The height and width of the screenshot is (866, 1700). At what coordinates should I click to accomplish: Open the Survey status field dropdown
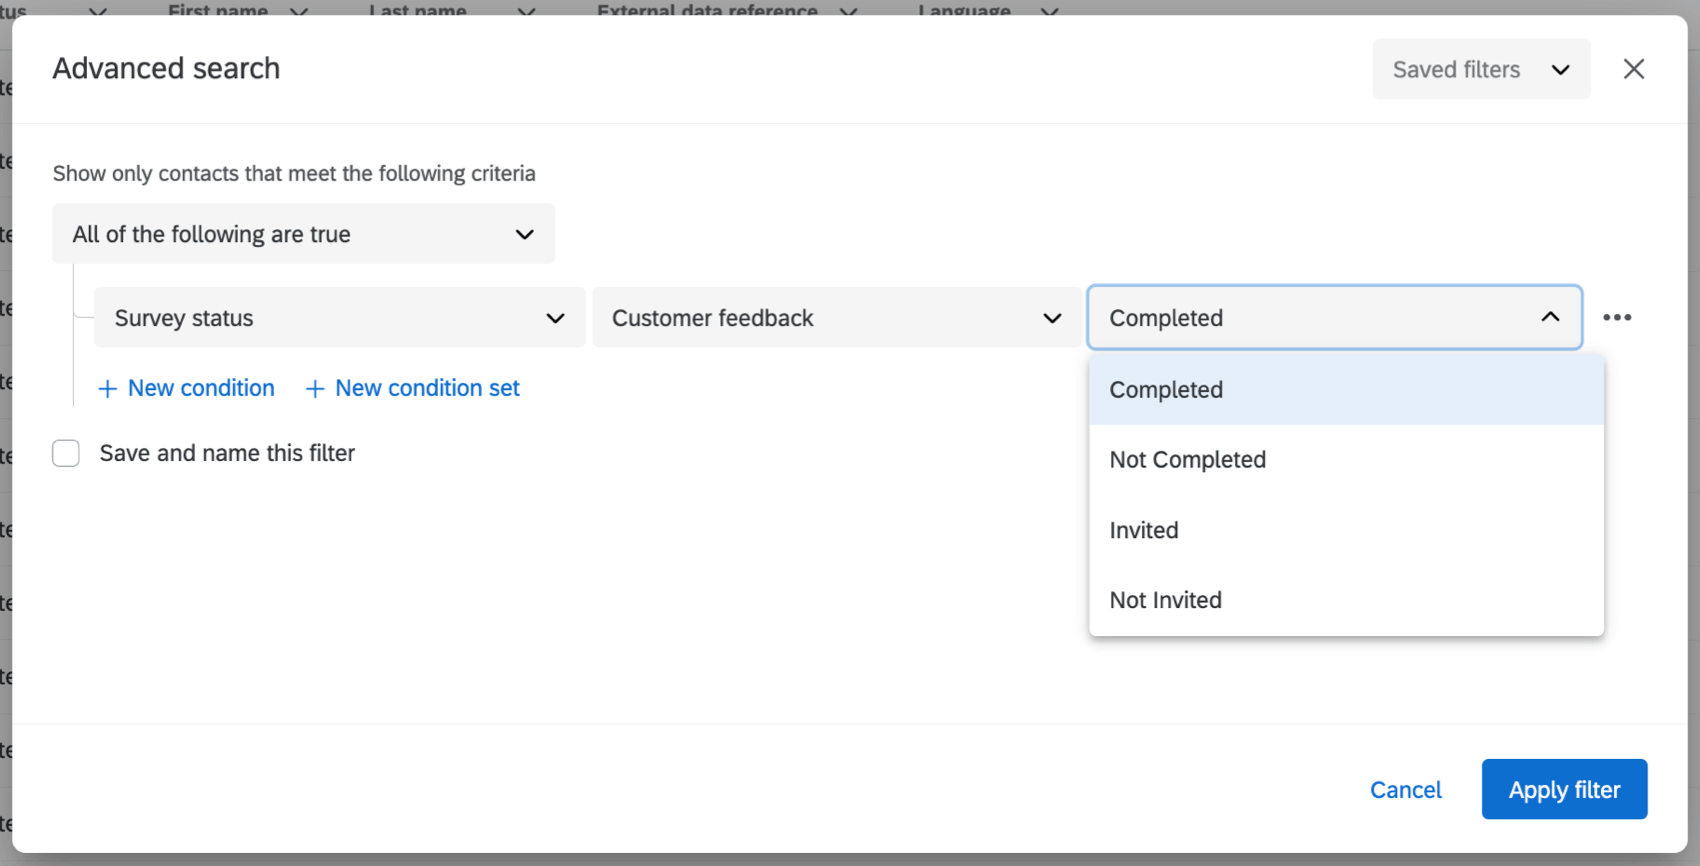click(339, 318)
